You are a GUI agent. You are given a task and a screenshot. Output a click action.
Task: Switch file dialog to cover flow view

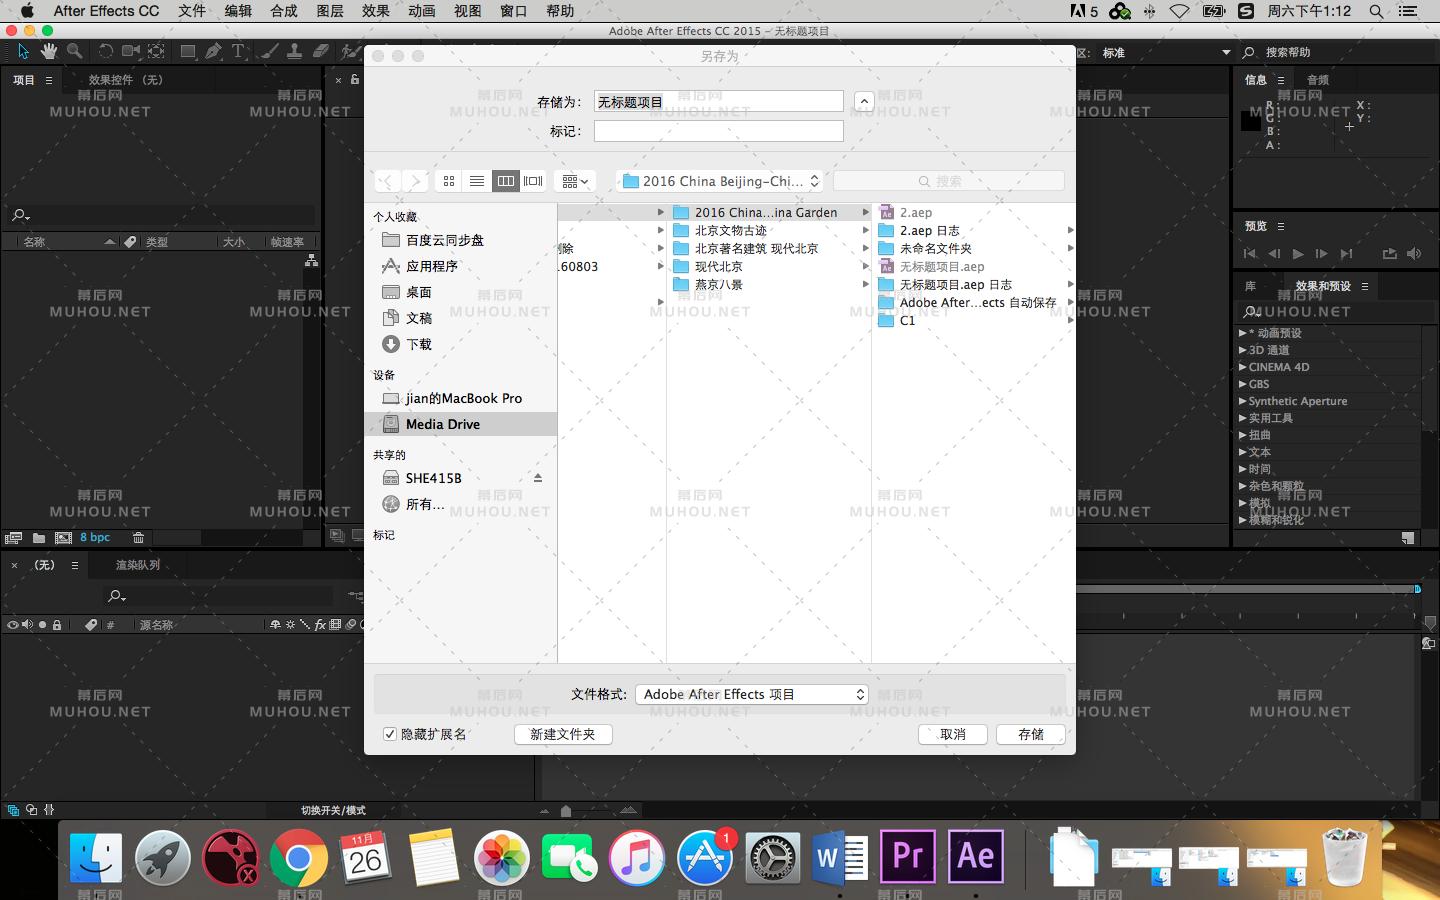point(533,181)
